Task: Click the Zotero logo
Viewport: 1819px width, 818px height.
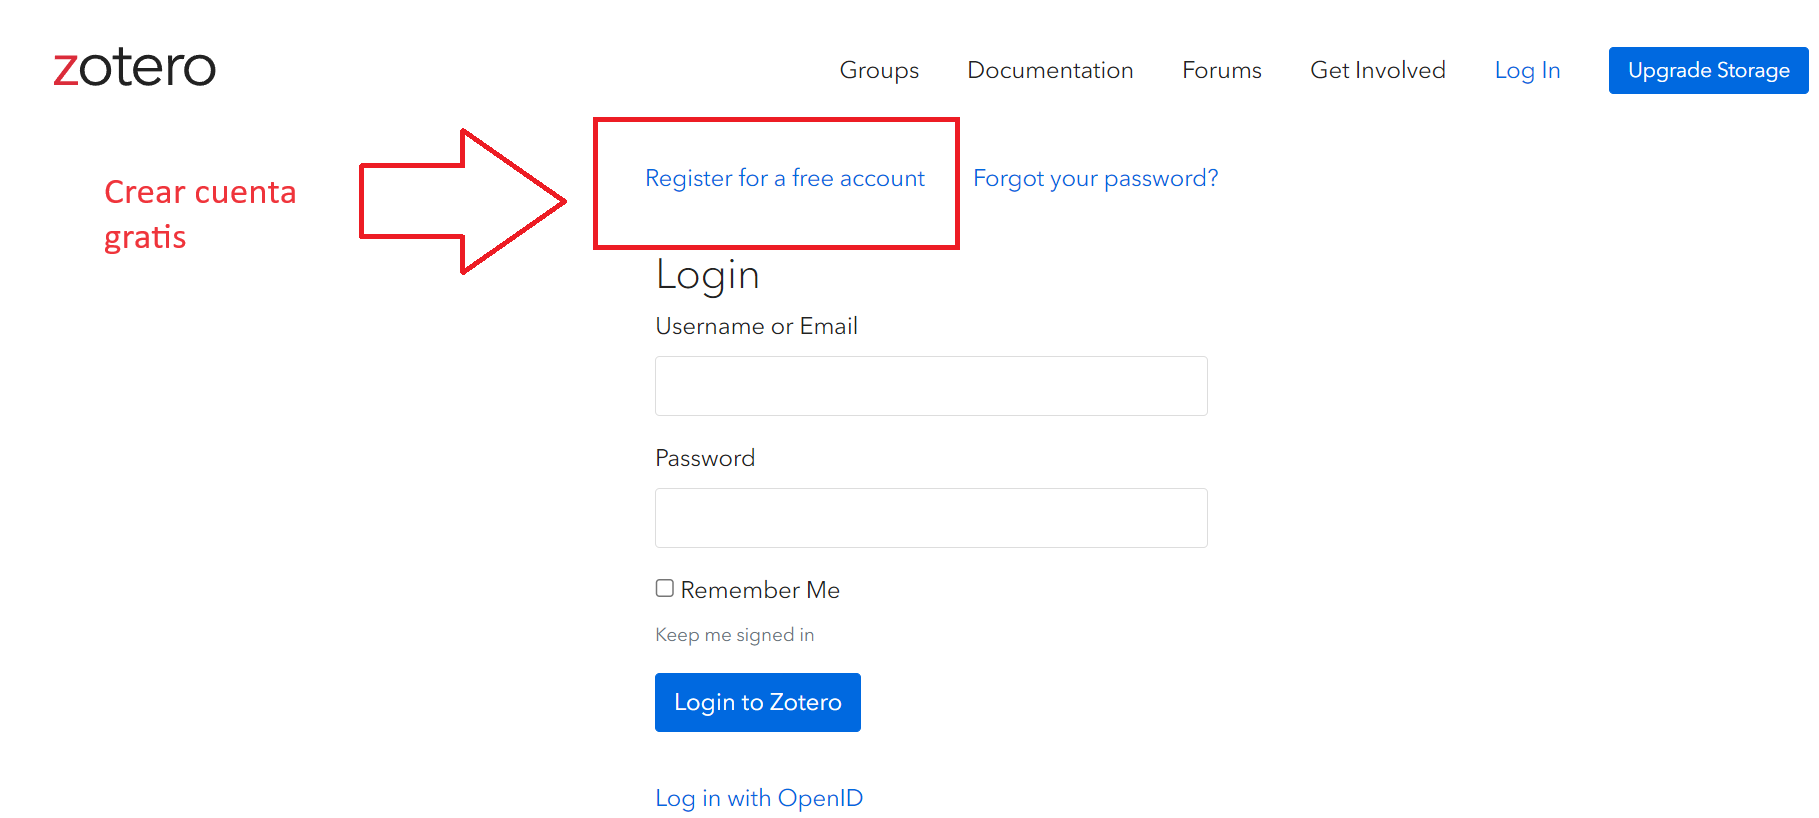Action: click(134, 68)
